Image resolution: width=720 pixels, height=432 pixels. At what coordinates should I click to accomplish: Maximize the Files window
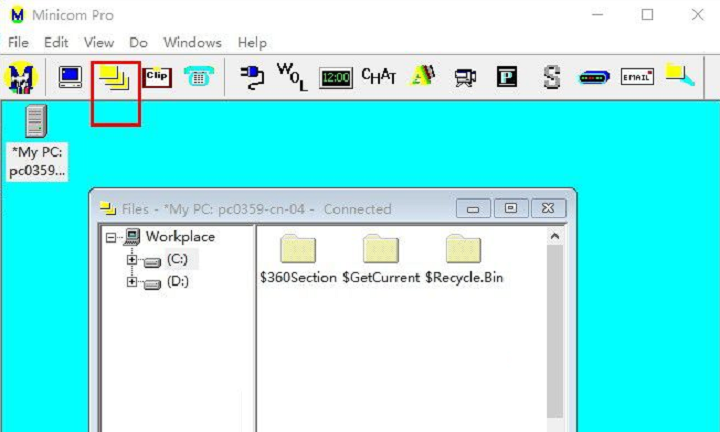click(x=511, y=208)
